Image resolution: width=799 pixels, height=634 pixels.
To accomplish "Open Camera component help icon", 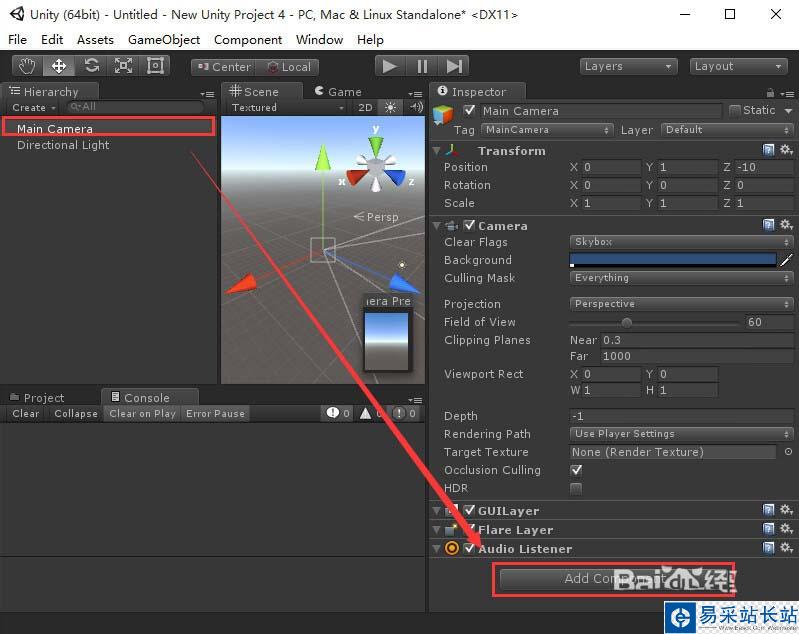I will point(768,225).
